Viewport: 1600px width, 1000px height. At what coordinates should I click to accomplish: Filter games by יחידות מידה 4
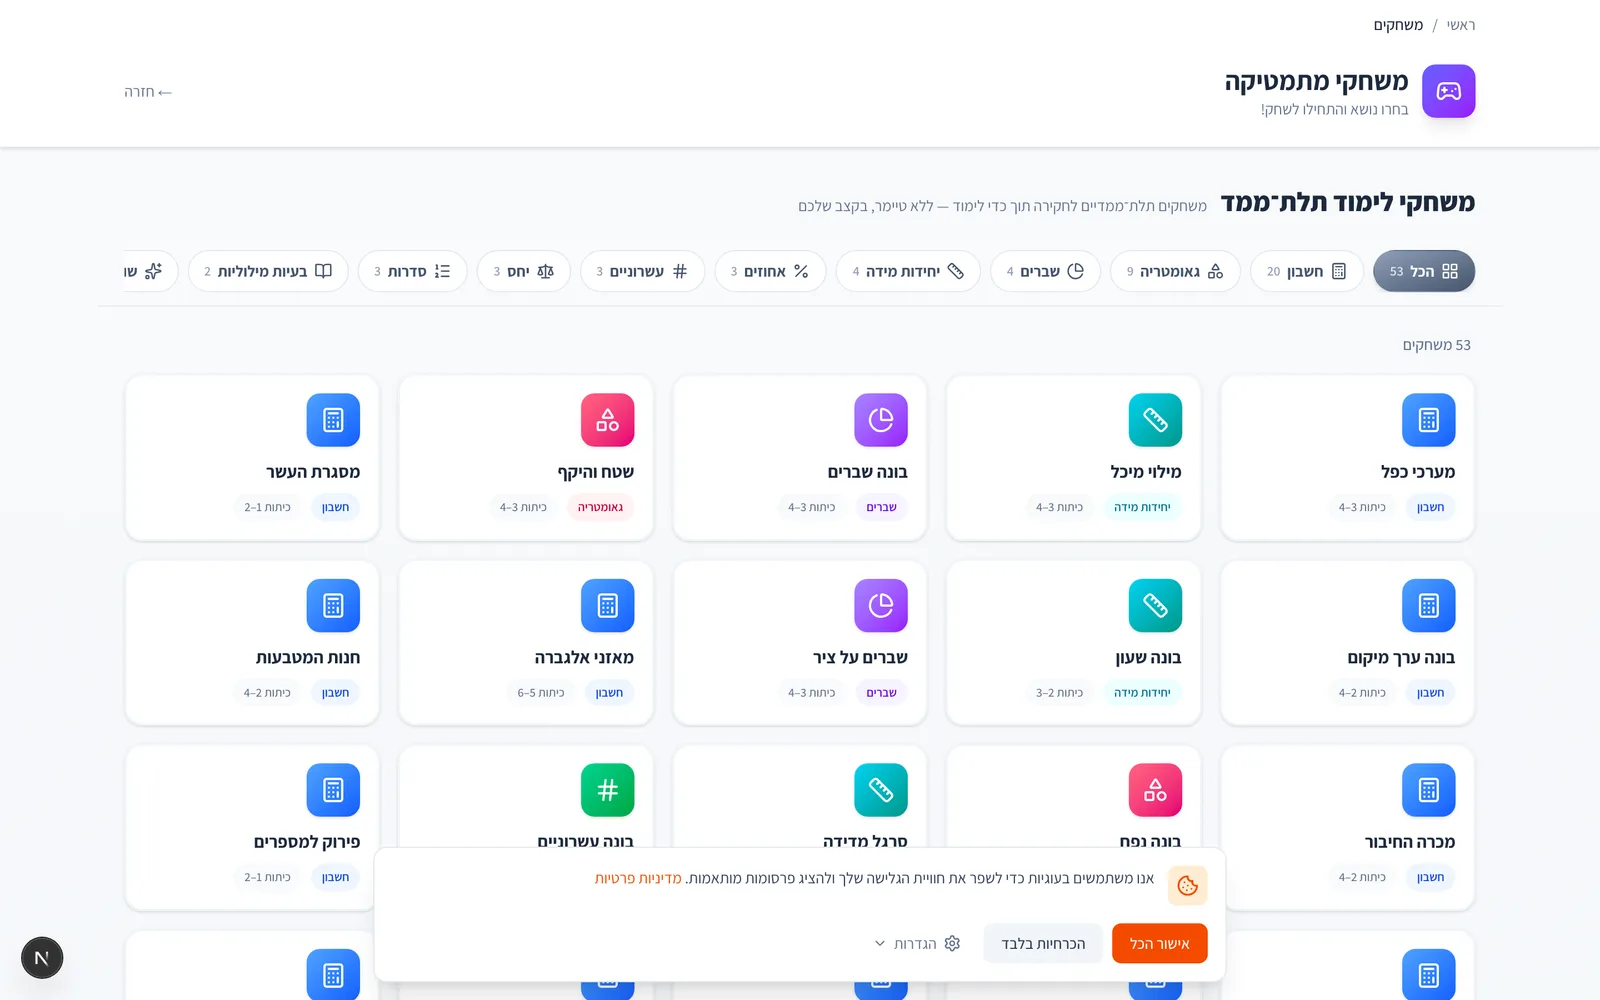point(908,271)
